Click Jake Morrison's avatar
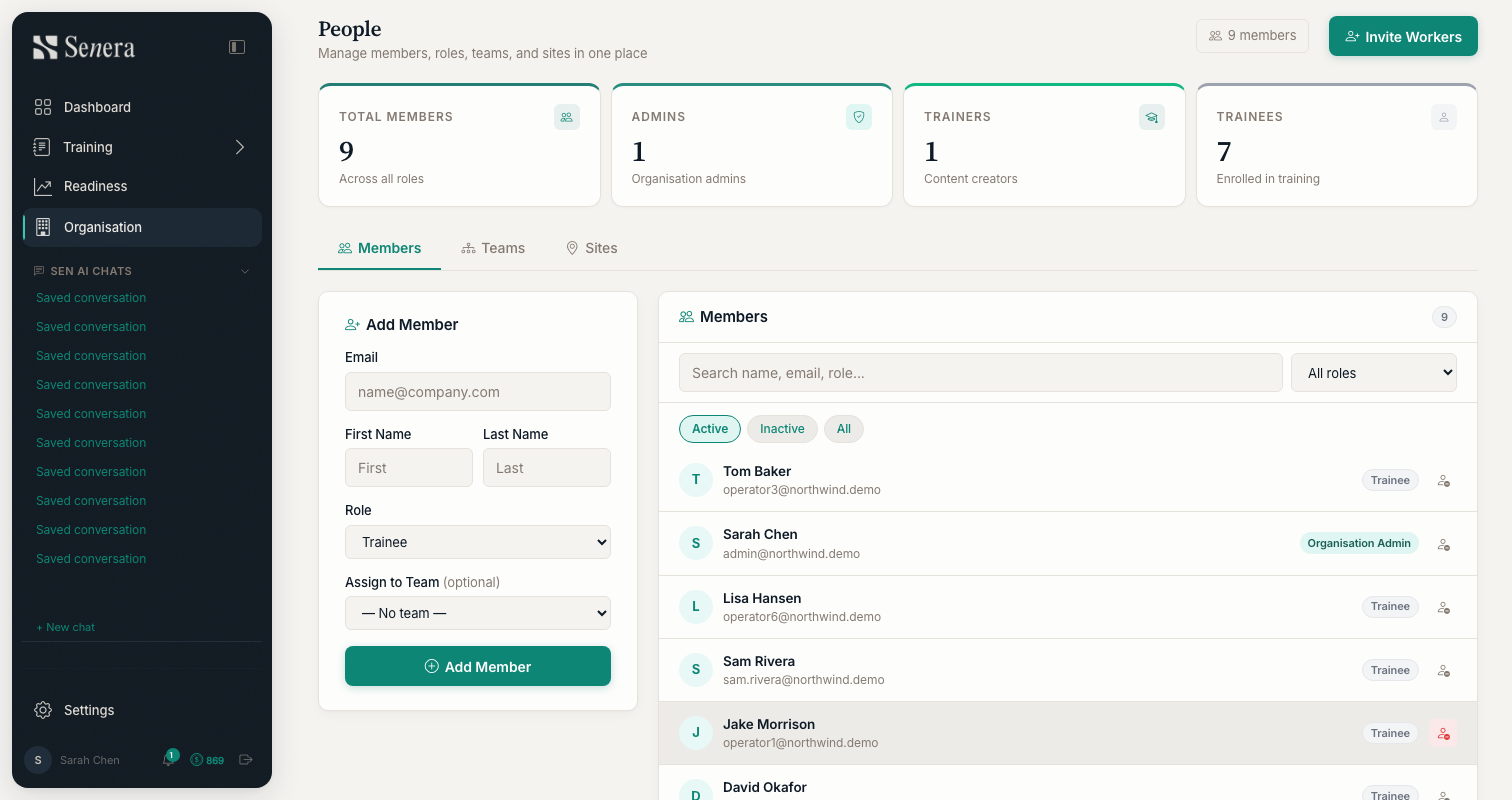This screenshot has height=800, width=1512. [x=696, y=733]
